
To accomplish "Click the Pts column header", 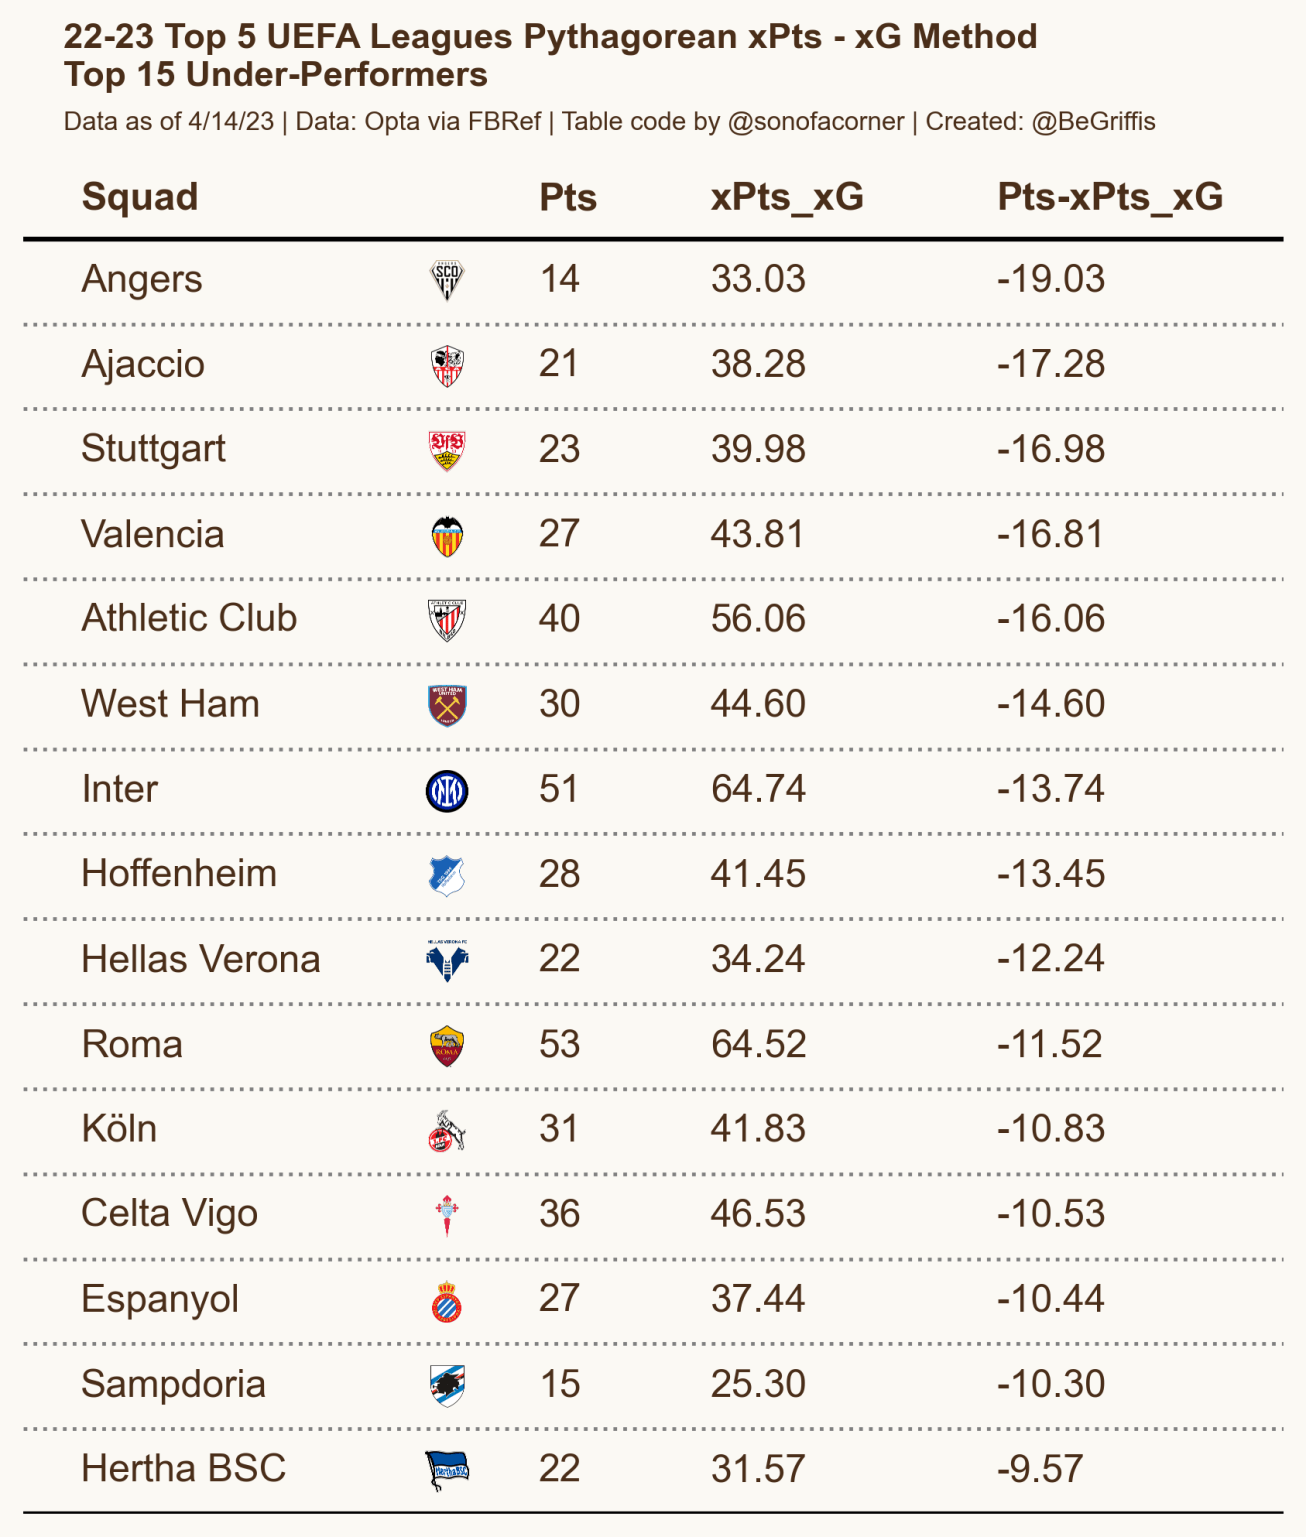I will [567, 197].
